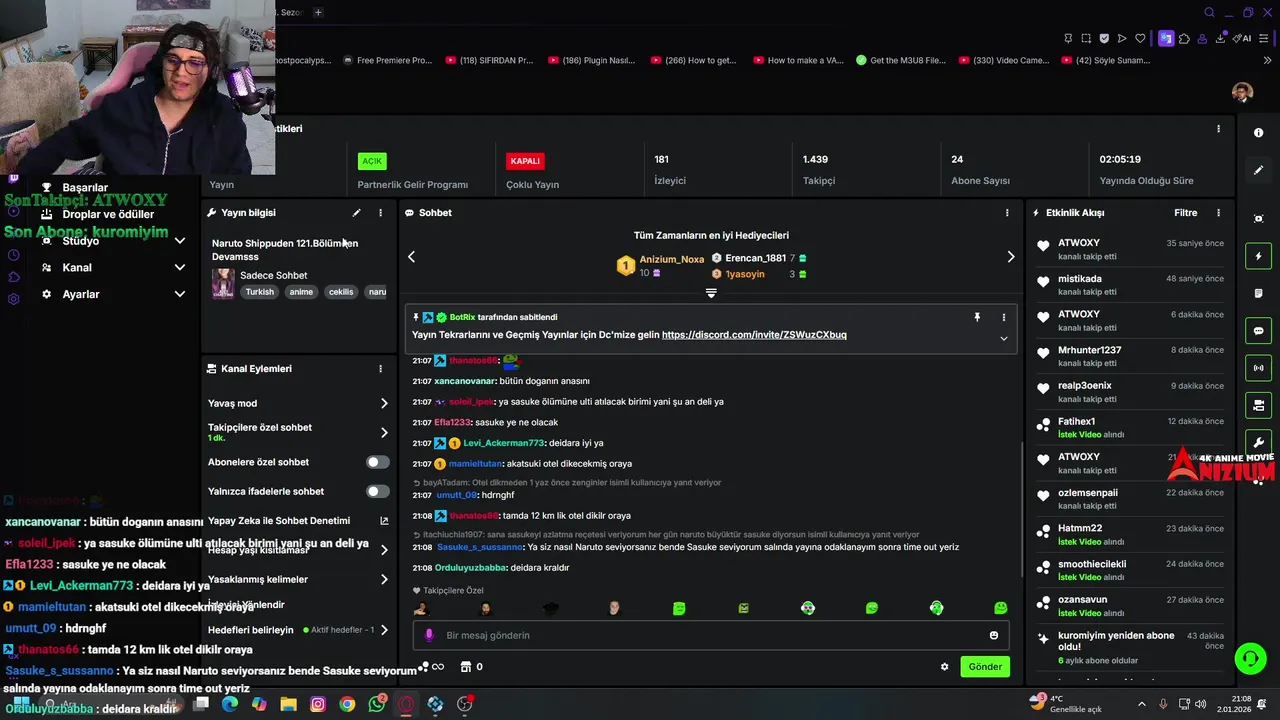Toggle Abonelere özel sohbet switch
1280x720 pixels.
tap(377, 462)
